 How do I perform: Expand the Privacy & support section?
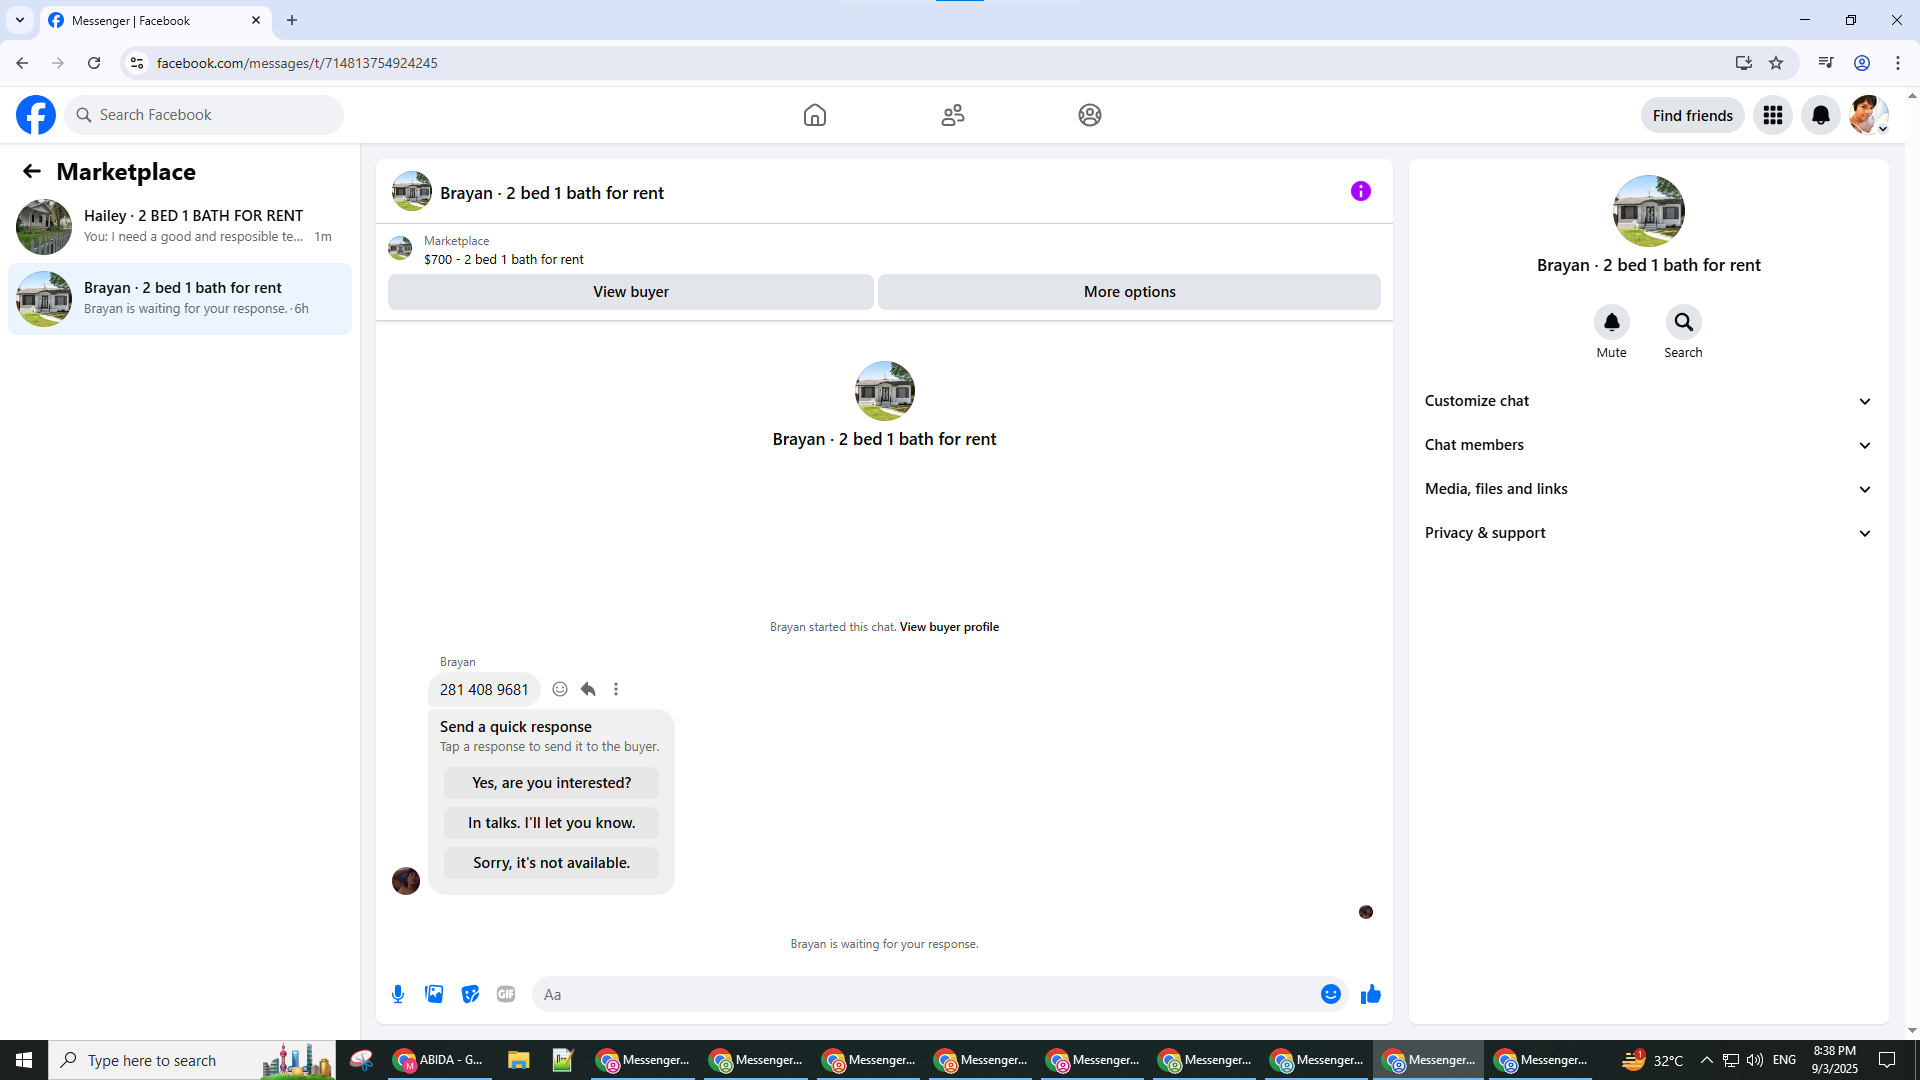click(1649, 533)
